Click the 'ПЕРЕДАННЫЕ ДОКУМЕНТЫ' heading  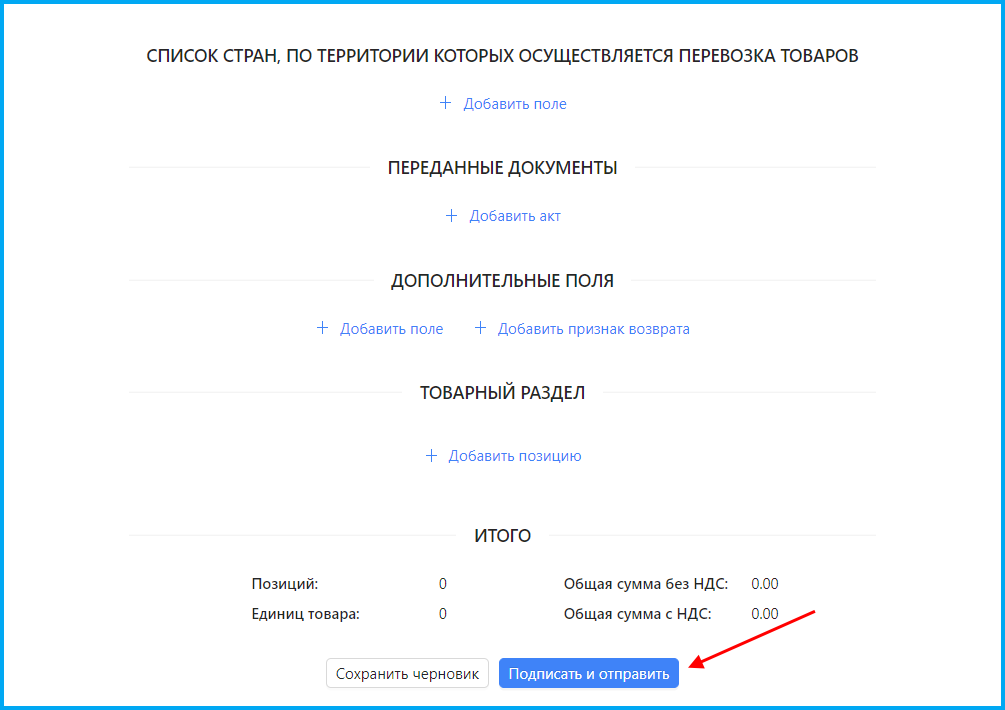(502, 168)
